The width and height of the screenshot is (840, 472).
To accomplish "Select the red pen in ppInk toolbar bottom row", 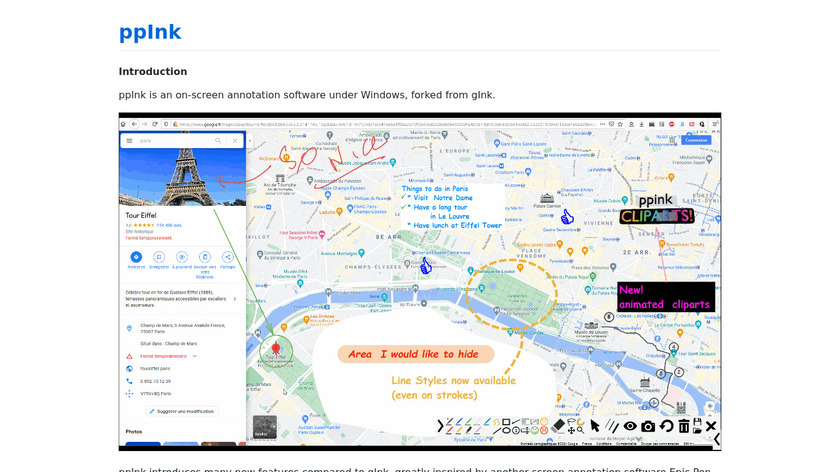I will 449,430.
